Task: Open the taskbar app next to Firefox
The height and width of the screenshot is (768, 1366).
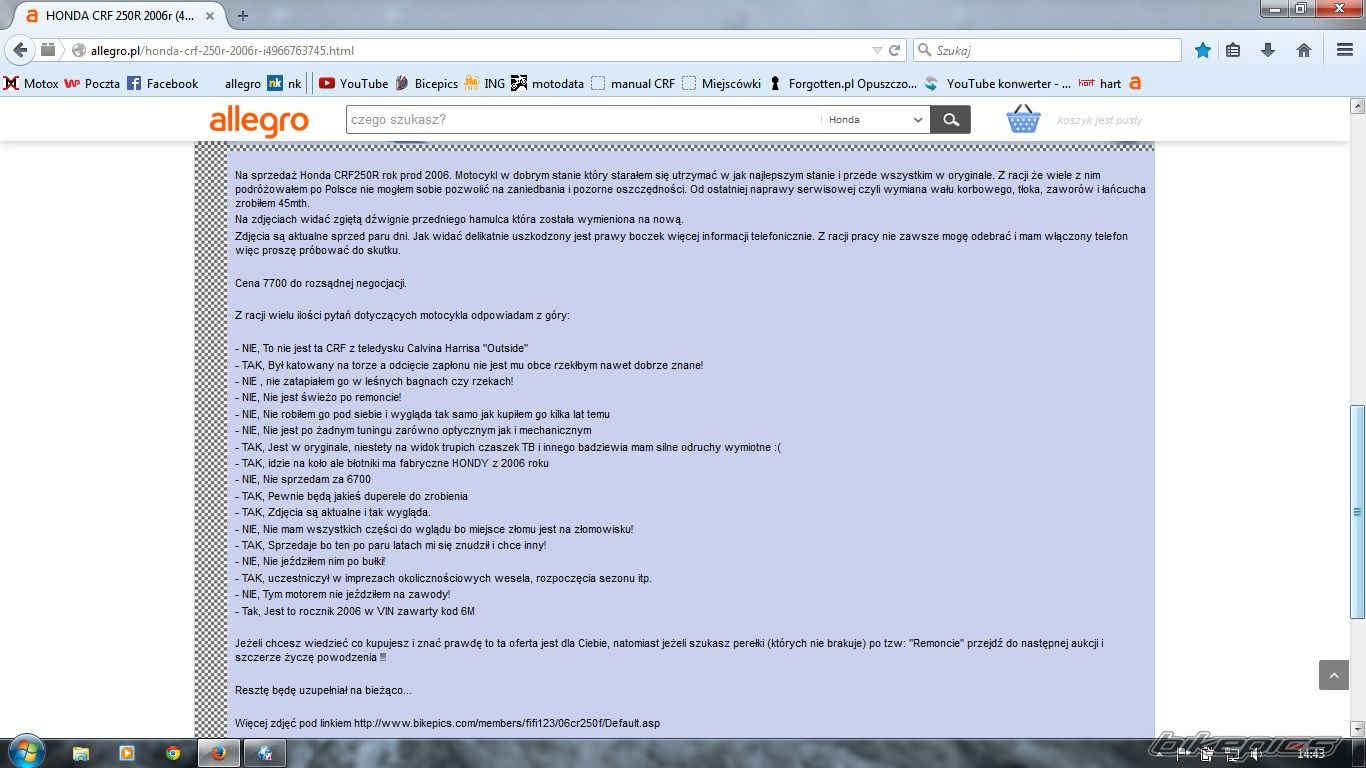Action: (265, 753)
